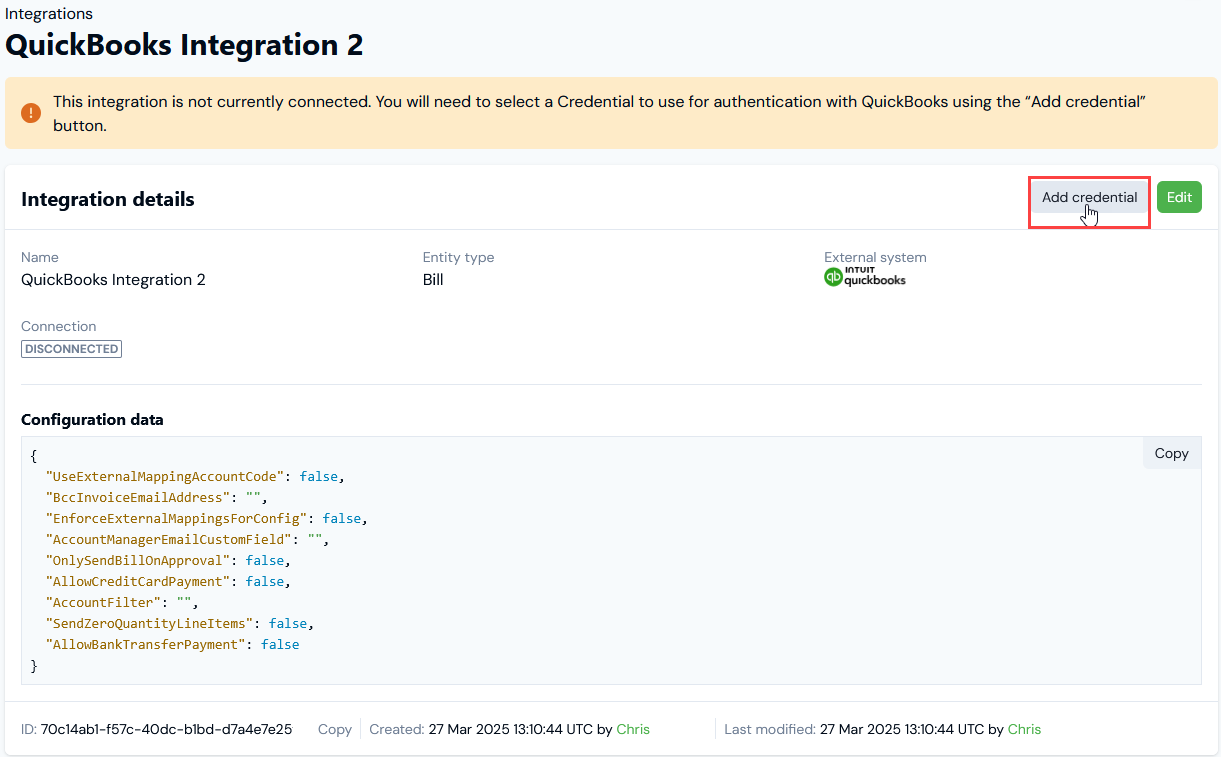
Task: Select the DISCONNECTED status badge
Action: pyautogui.click(x=71, y=349)
